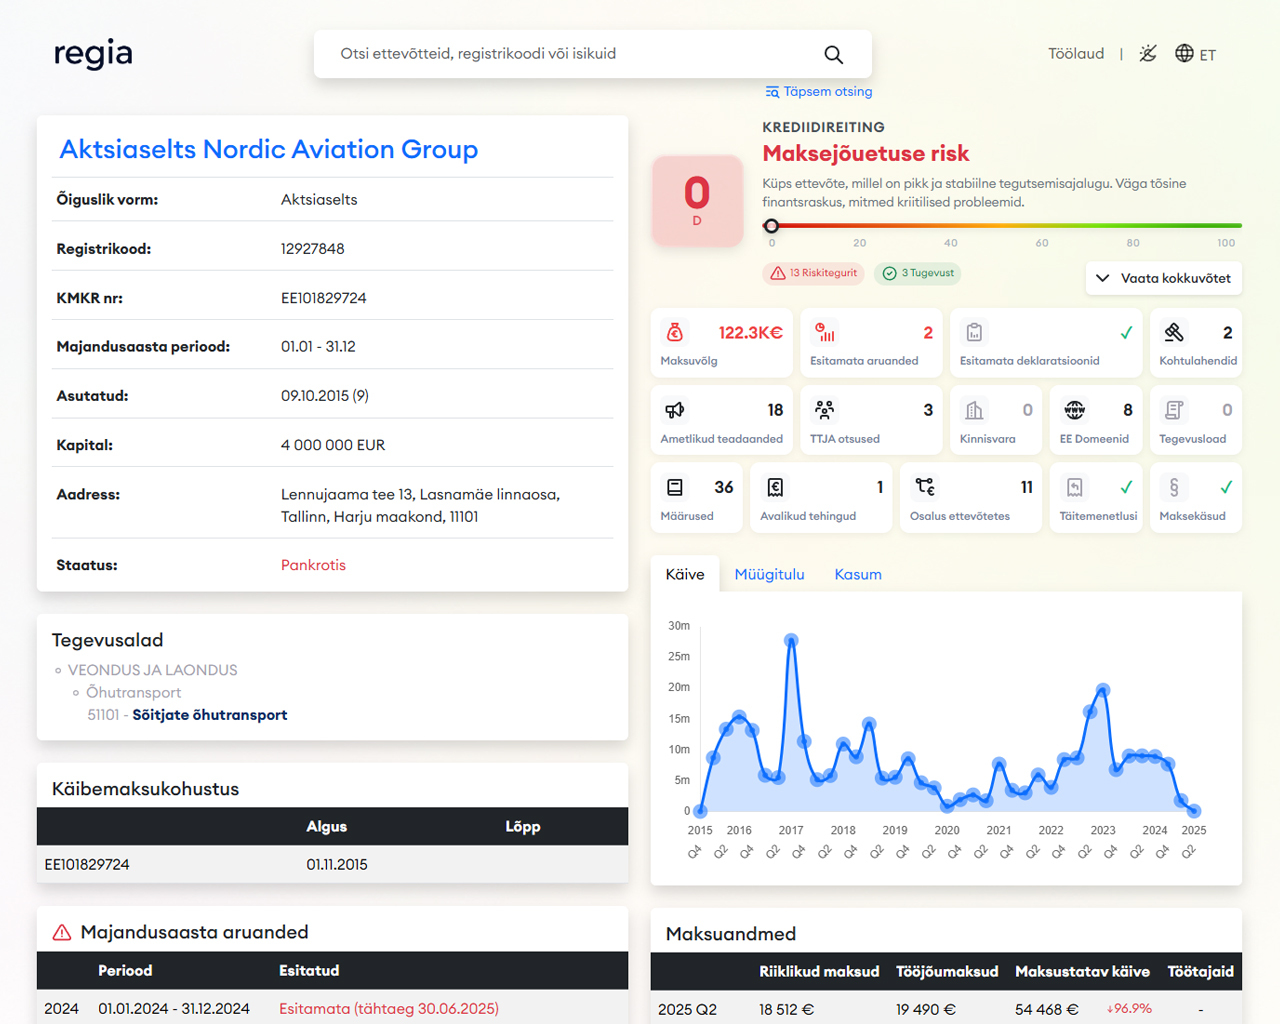Click the 13 Riskitegurit badge
The image size is (1280, 1024).
(x=813, y=273)
